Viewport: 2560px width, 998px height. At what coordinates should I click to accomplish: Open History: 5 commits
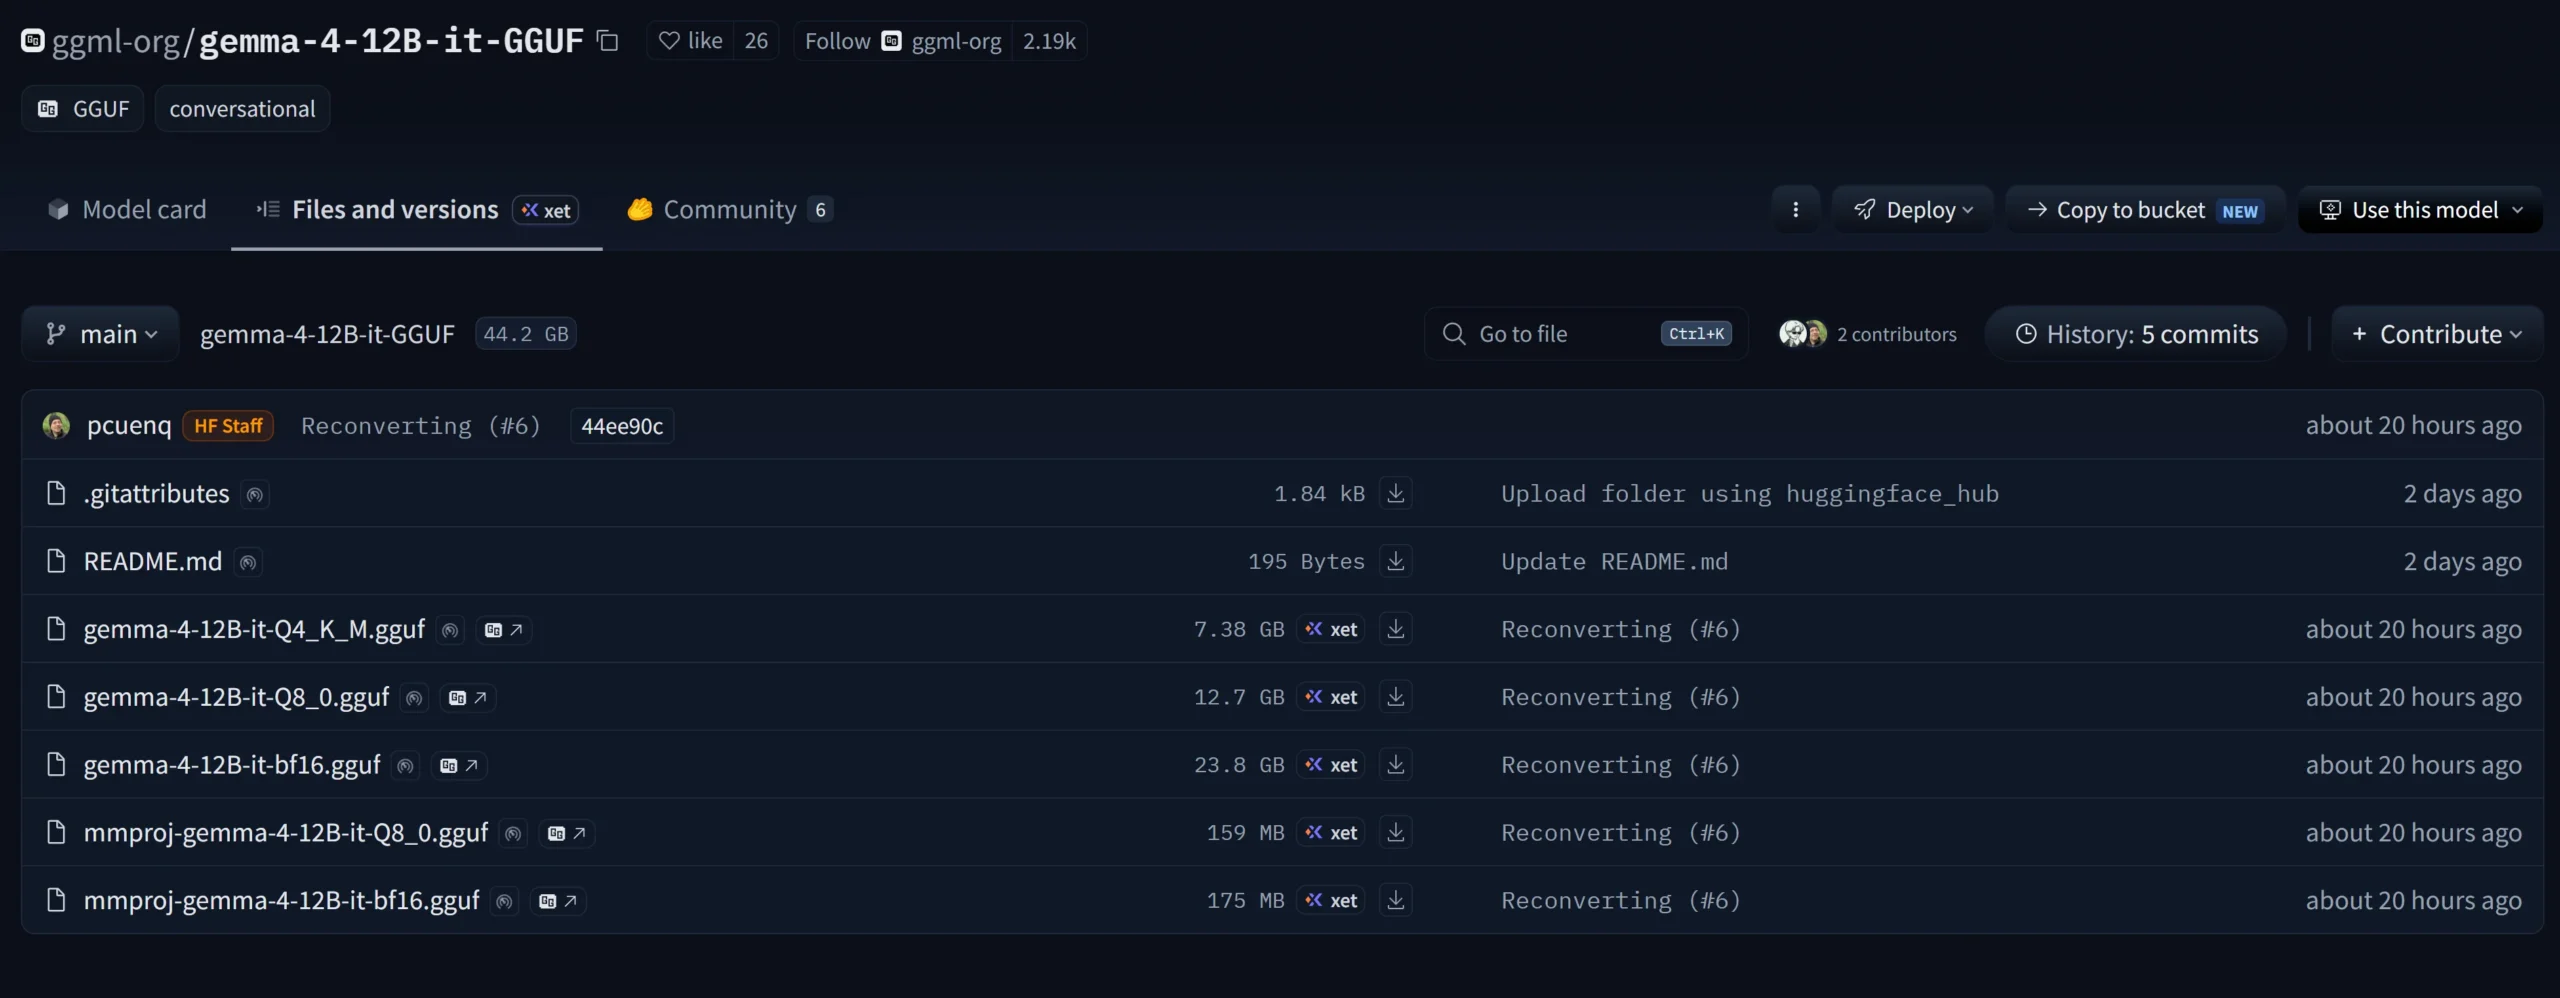pos(2136,334)
